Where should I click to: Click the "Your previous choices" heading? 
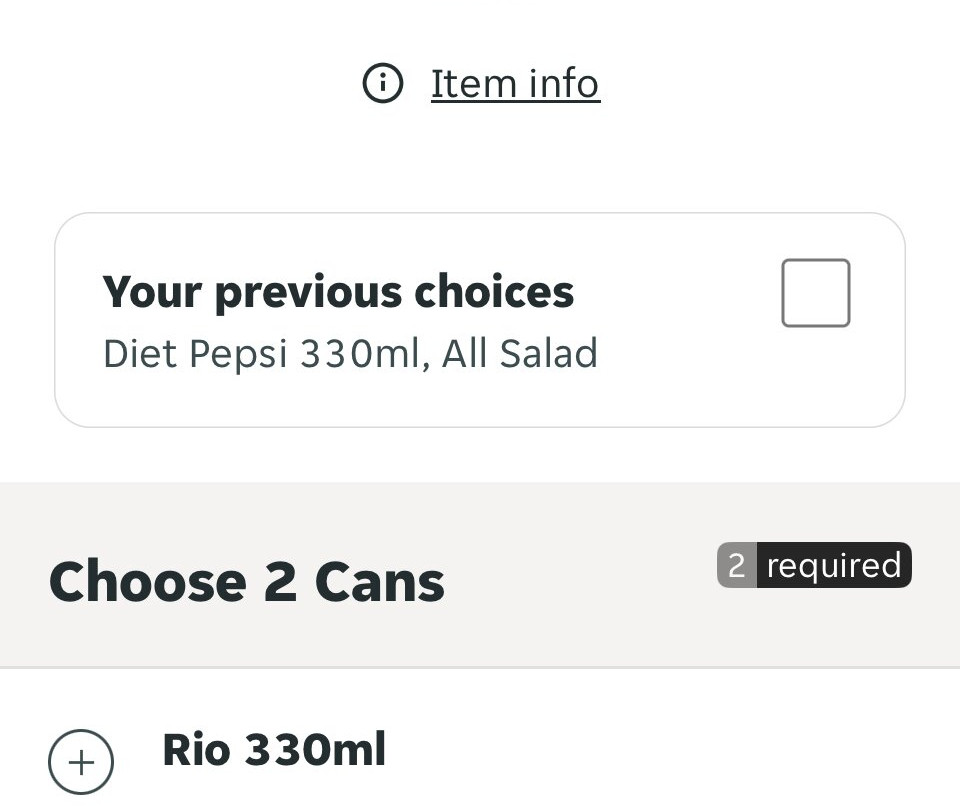(x=338, y=292)
